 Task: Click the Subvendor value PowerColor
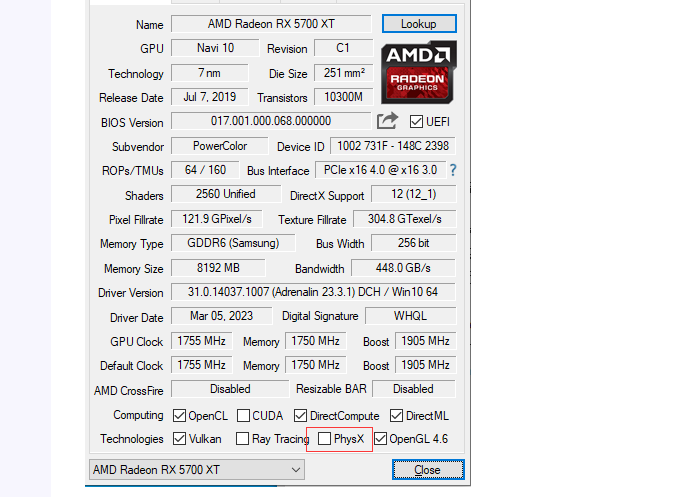point(220,146)
